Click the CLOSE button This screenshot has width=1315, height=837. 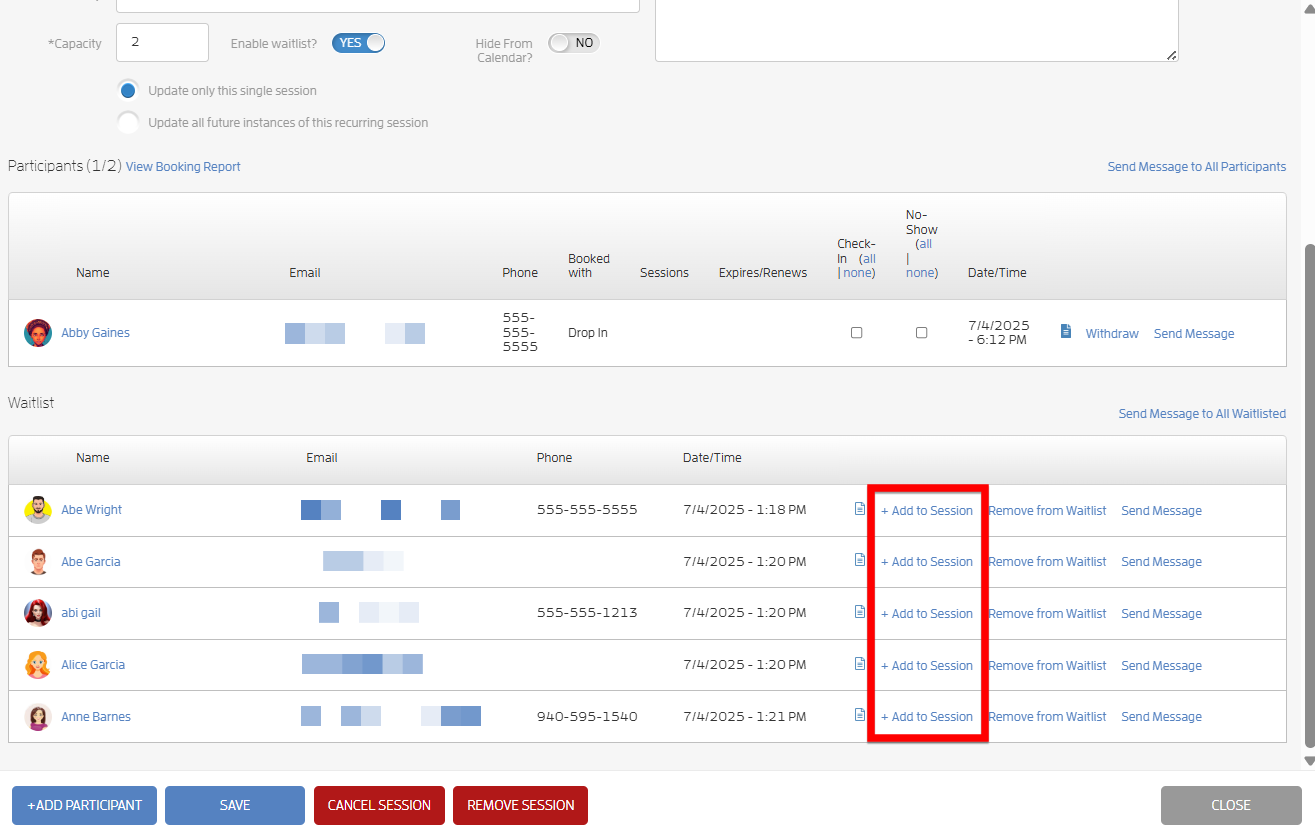tap(1231, 805)
